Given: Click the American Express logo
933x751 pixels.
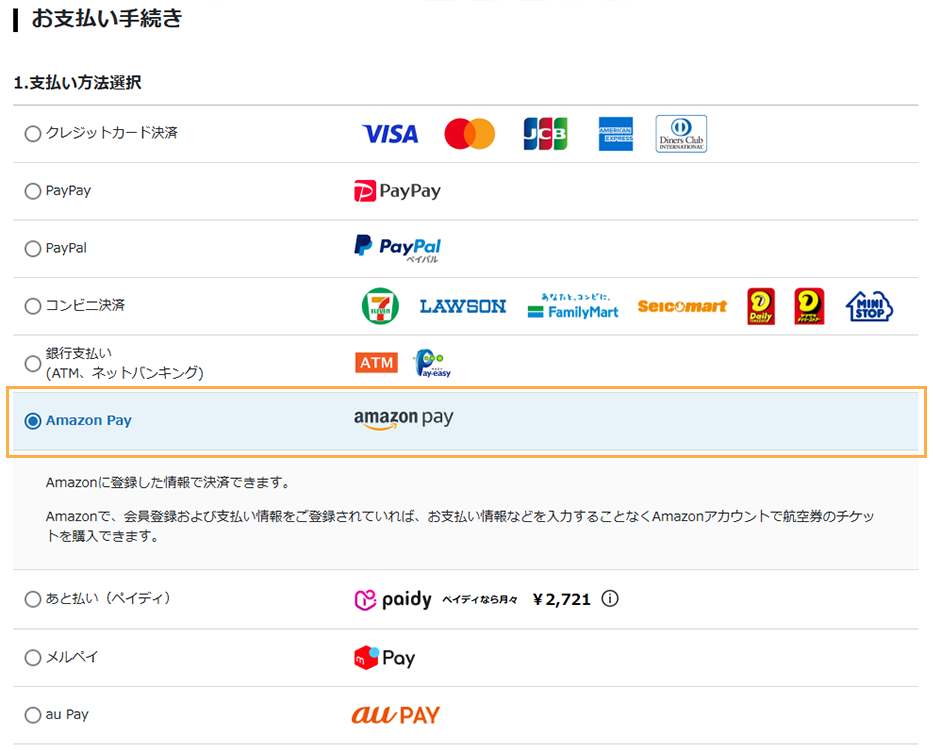Looking at the screenshot, I should [616, 134].
